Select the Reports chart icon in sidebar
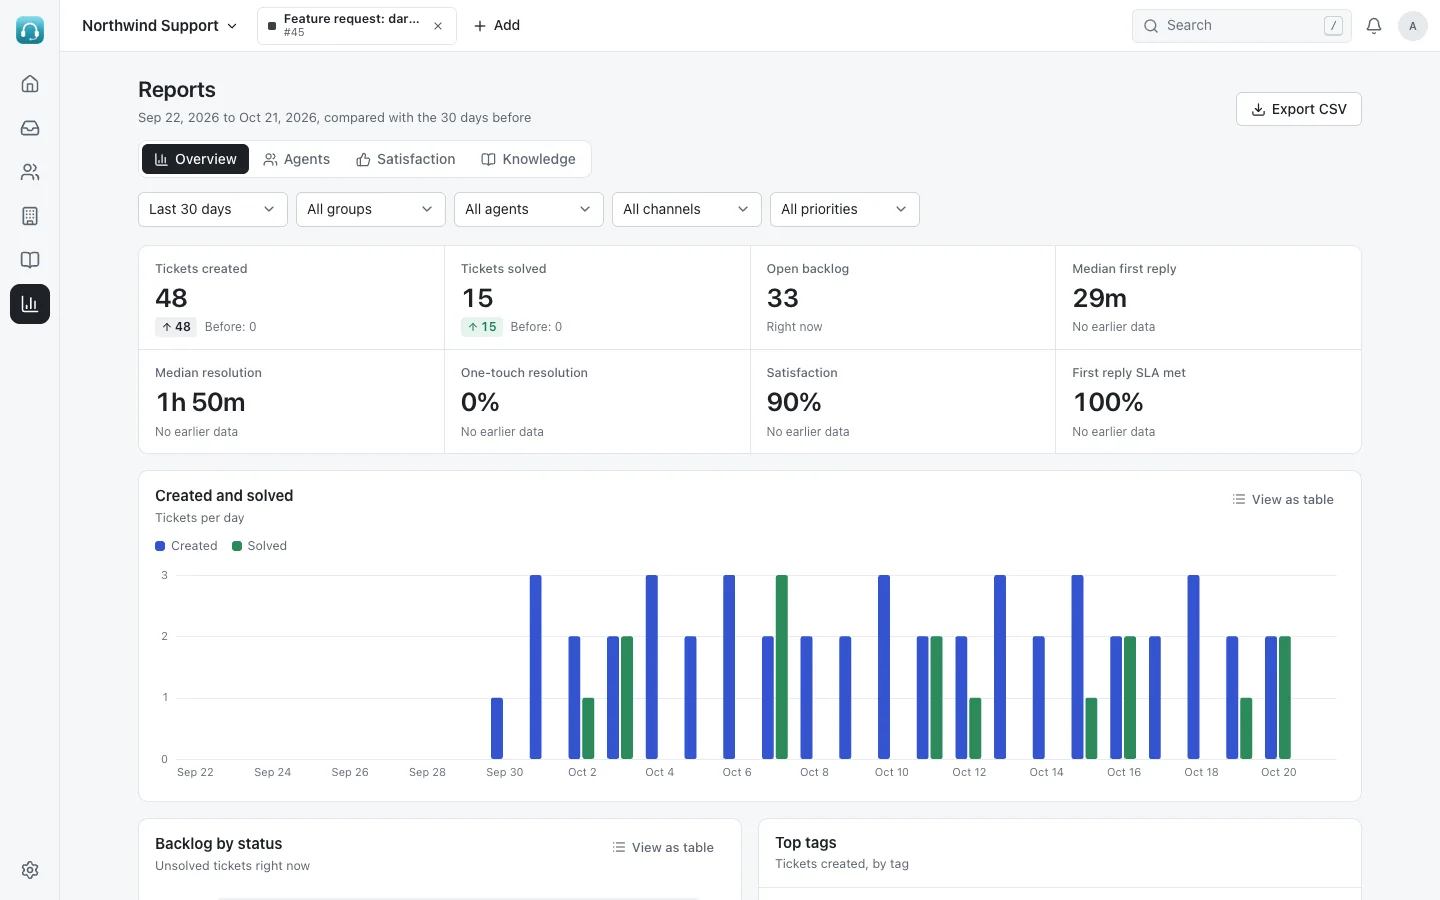The height and width of the screenshot is (900, 1440). pos(30,304)
